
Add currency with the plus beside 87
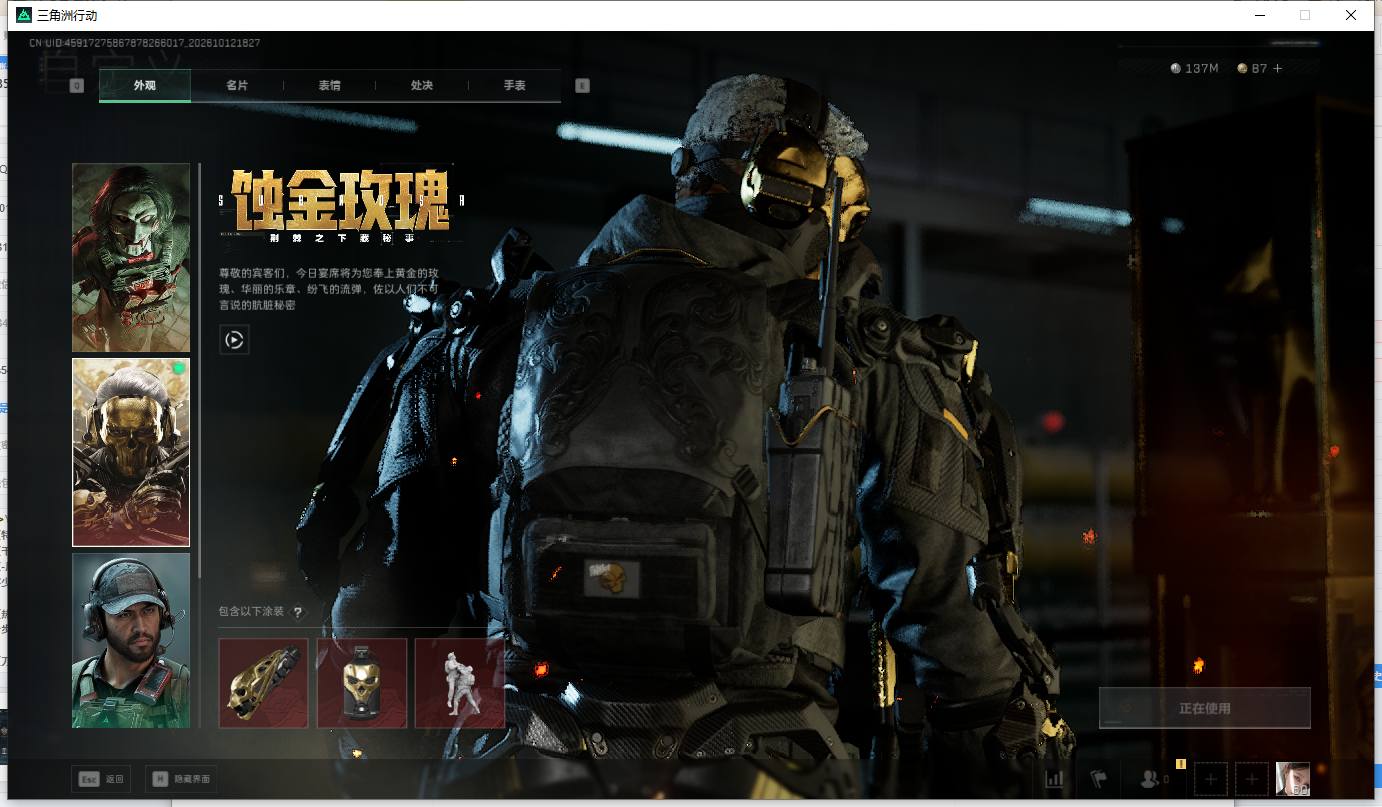(x=1277, y=68)
